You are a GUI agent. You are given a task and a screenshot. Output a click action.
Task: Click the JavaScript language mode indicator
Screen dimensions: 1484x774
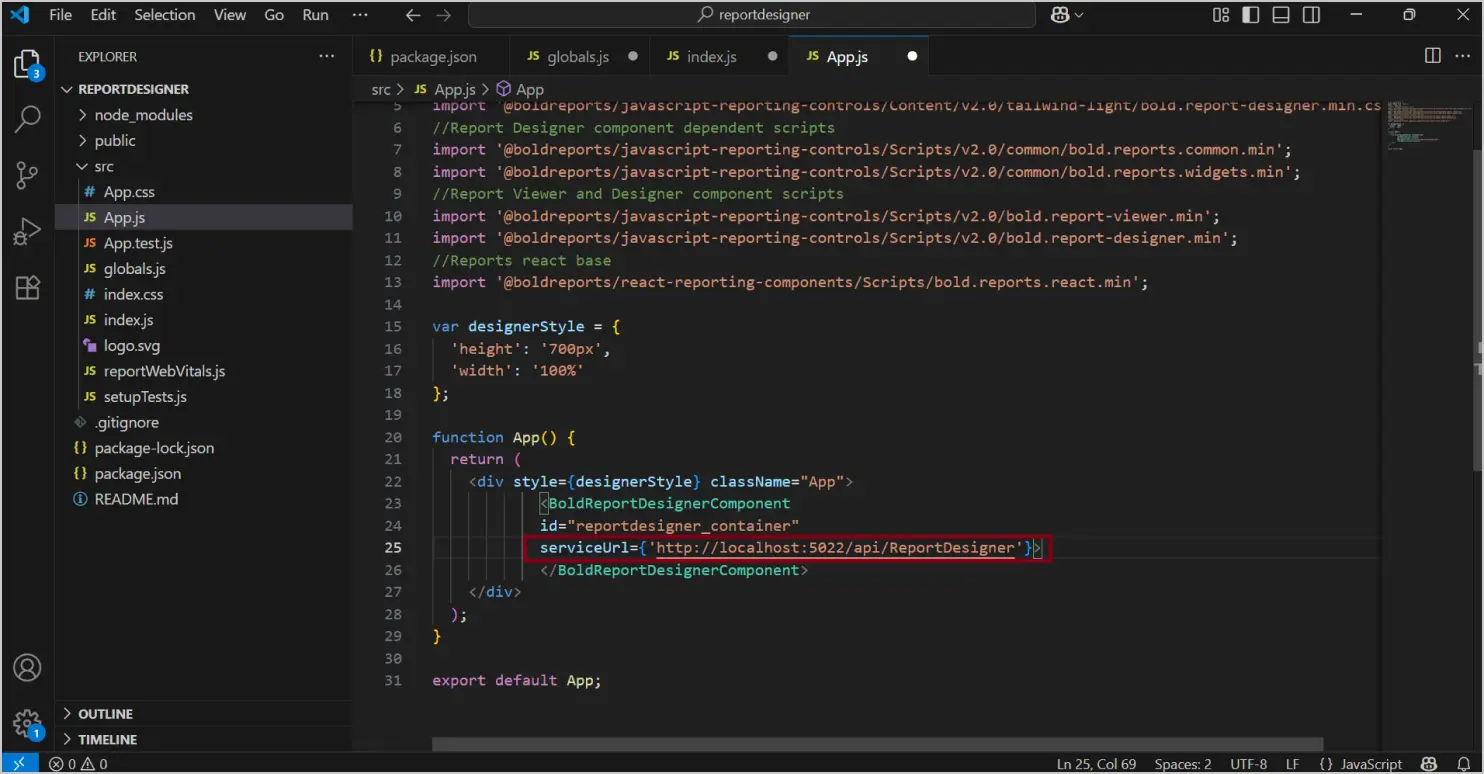point(1366,763)
